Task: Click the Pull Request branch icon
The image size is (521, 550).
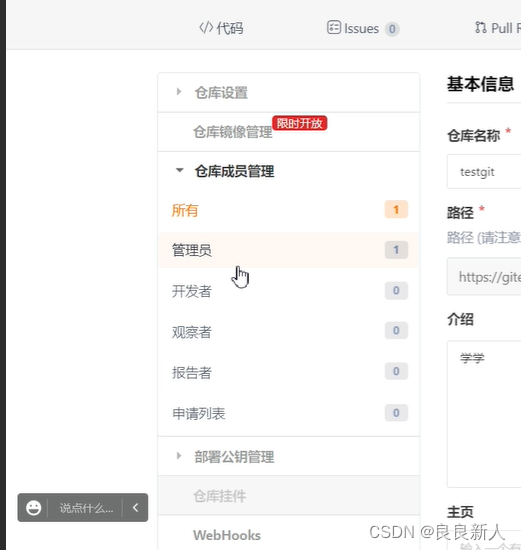Action: (x=481, y=27)
